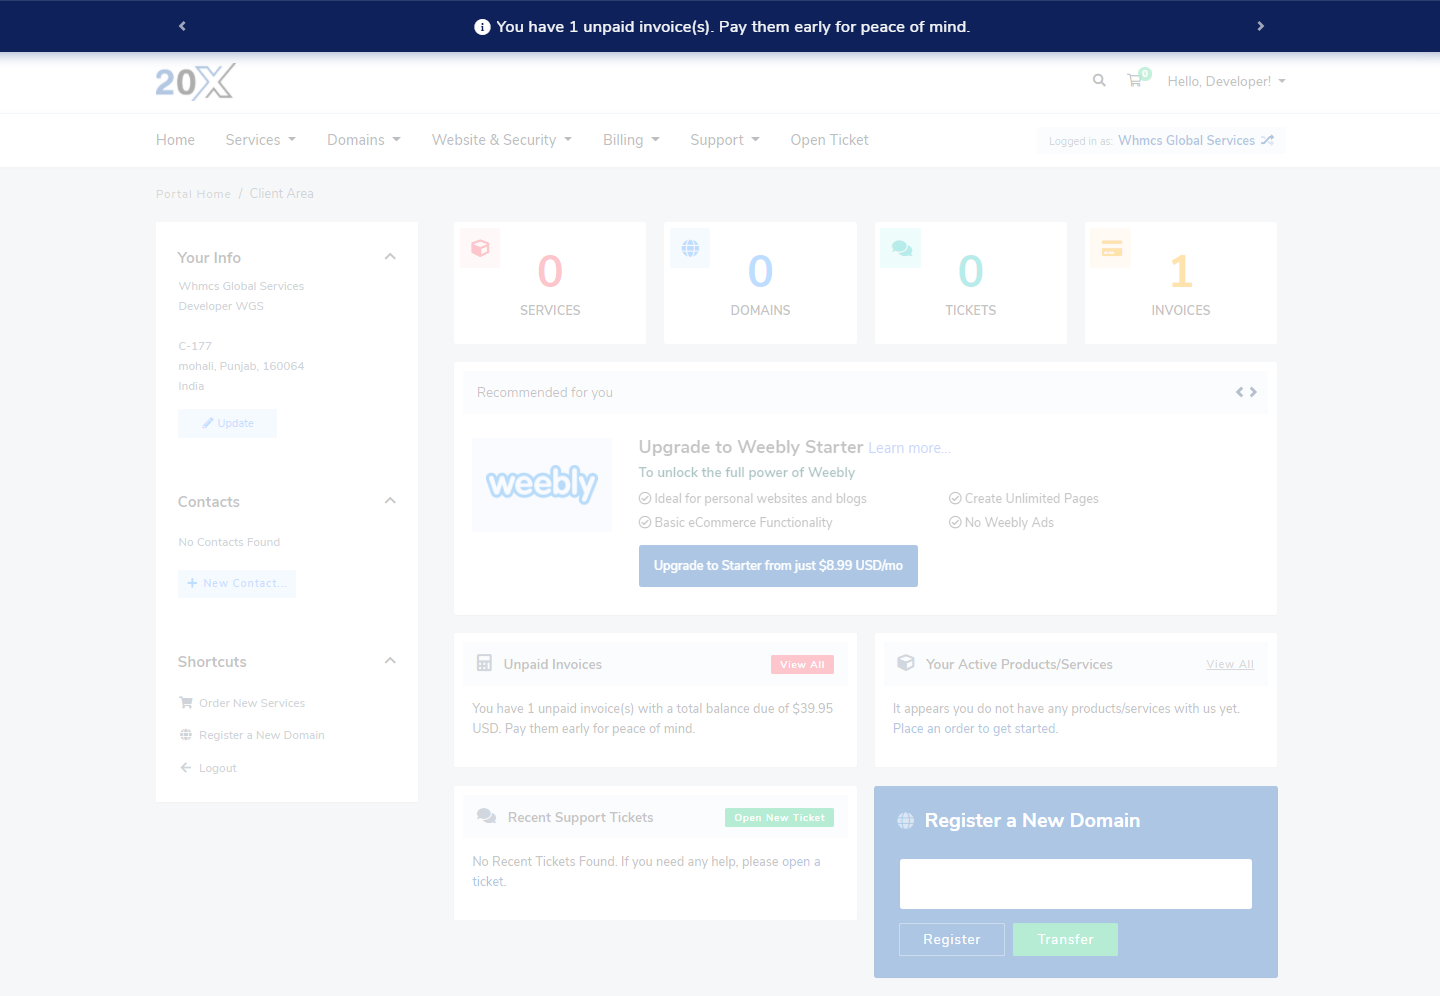
Task: Open the shopping cart icon
Action: (1135, 81)
